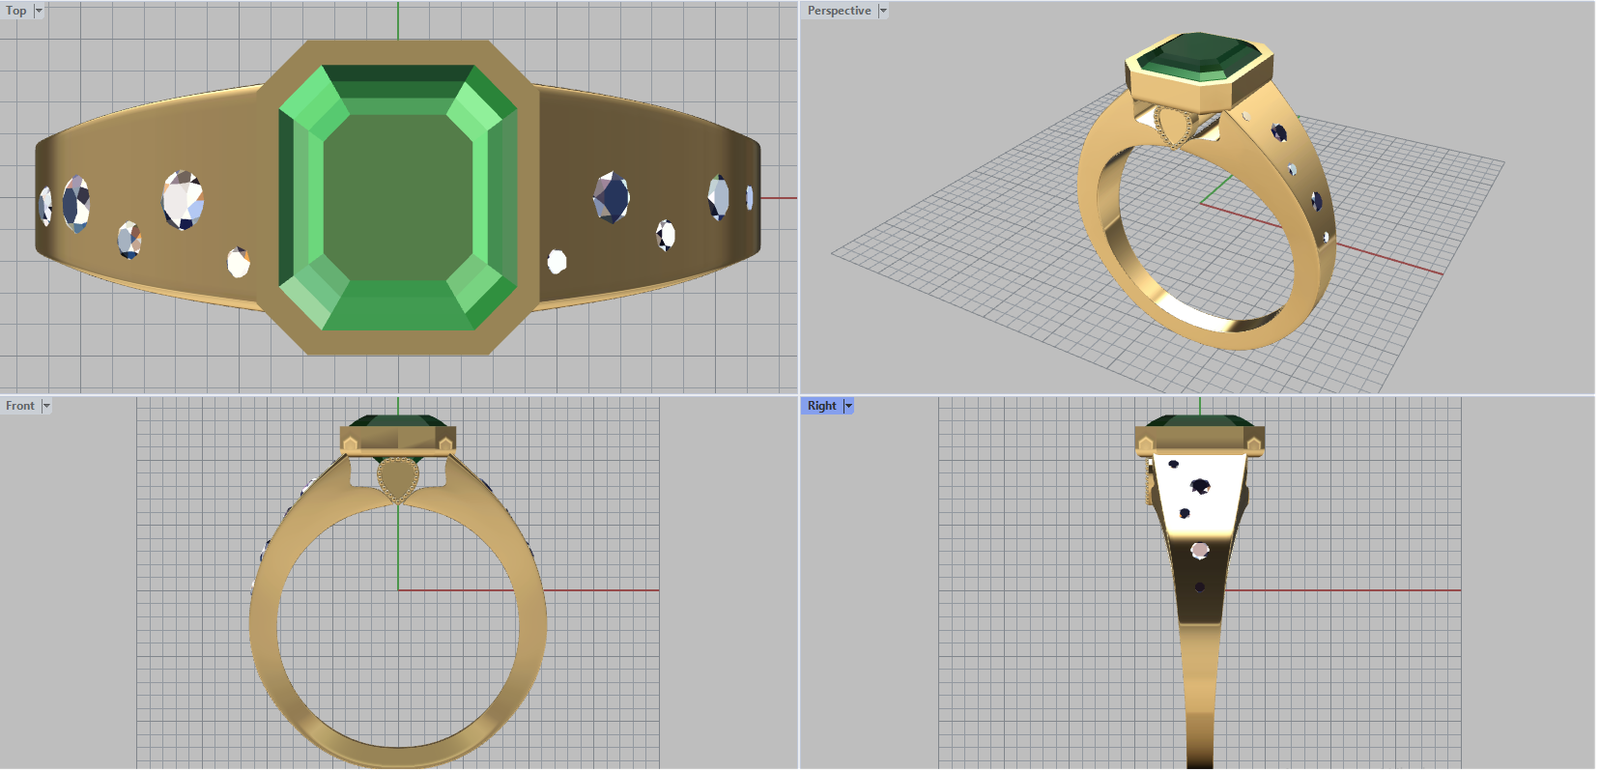
Task: Expand the Right viewport menu arrow
Action: point(849,406)
